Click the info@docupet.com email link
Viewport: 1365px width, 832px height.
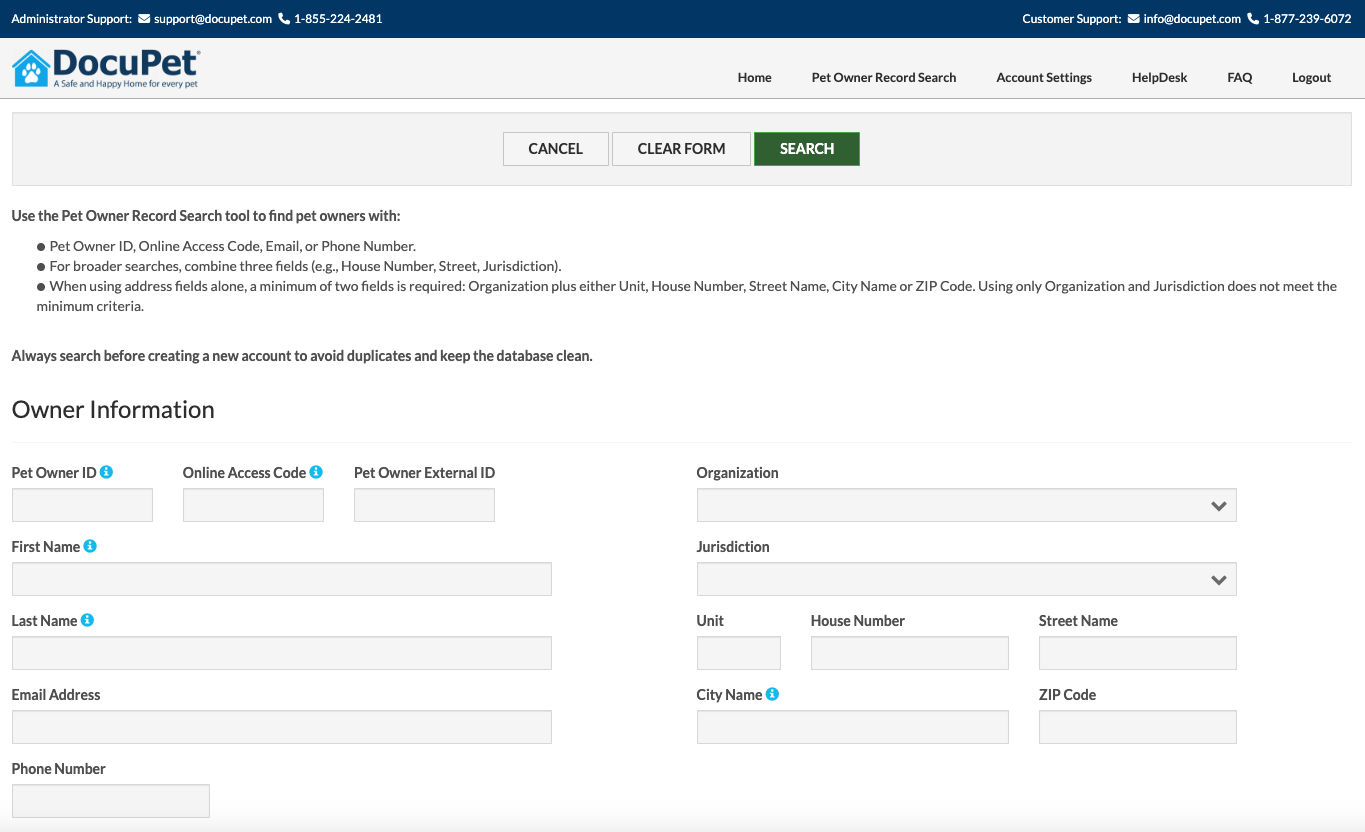click(1192, 19)
